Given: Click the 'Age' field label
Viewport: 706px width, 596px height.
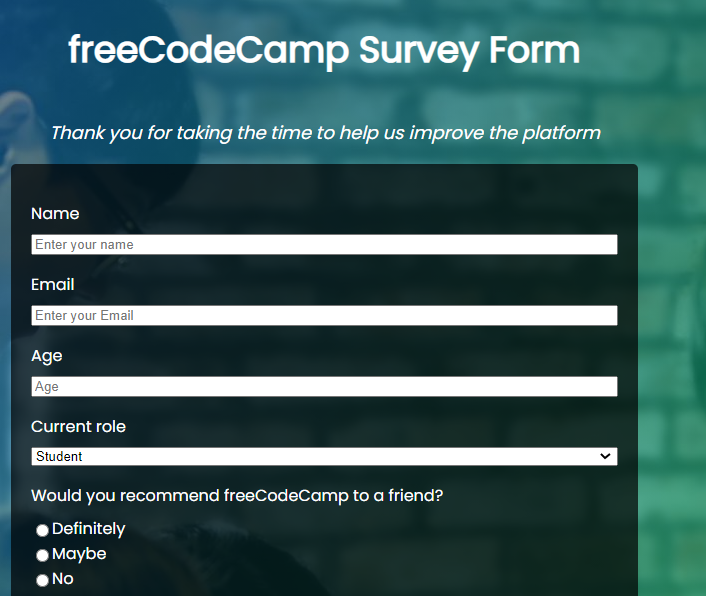Looking at the screenshot, I should [47, 356].
